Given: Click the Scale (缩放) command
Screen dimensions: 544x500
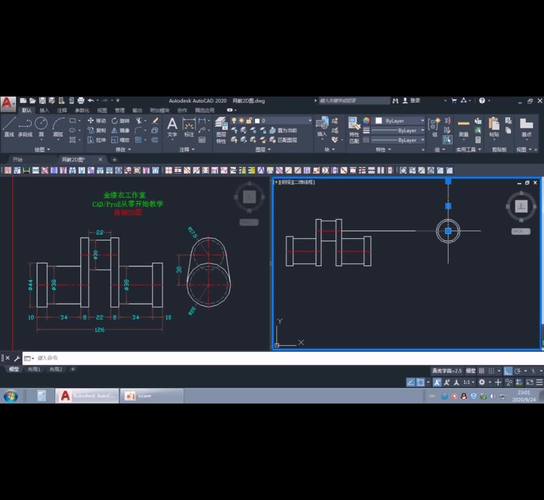Looking at the screenshot, I should coord(121,140).
